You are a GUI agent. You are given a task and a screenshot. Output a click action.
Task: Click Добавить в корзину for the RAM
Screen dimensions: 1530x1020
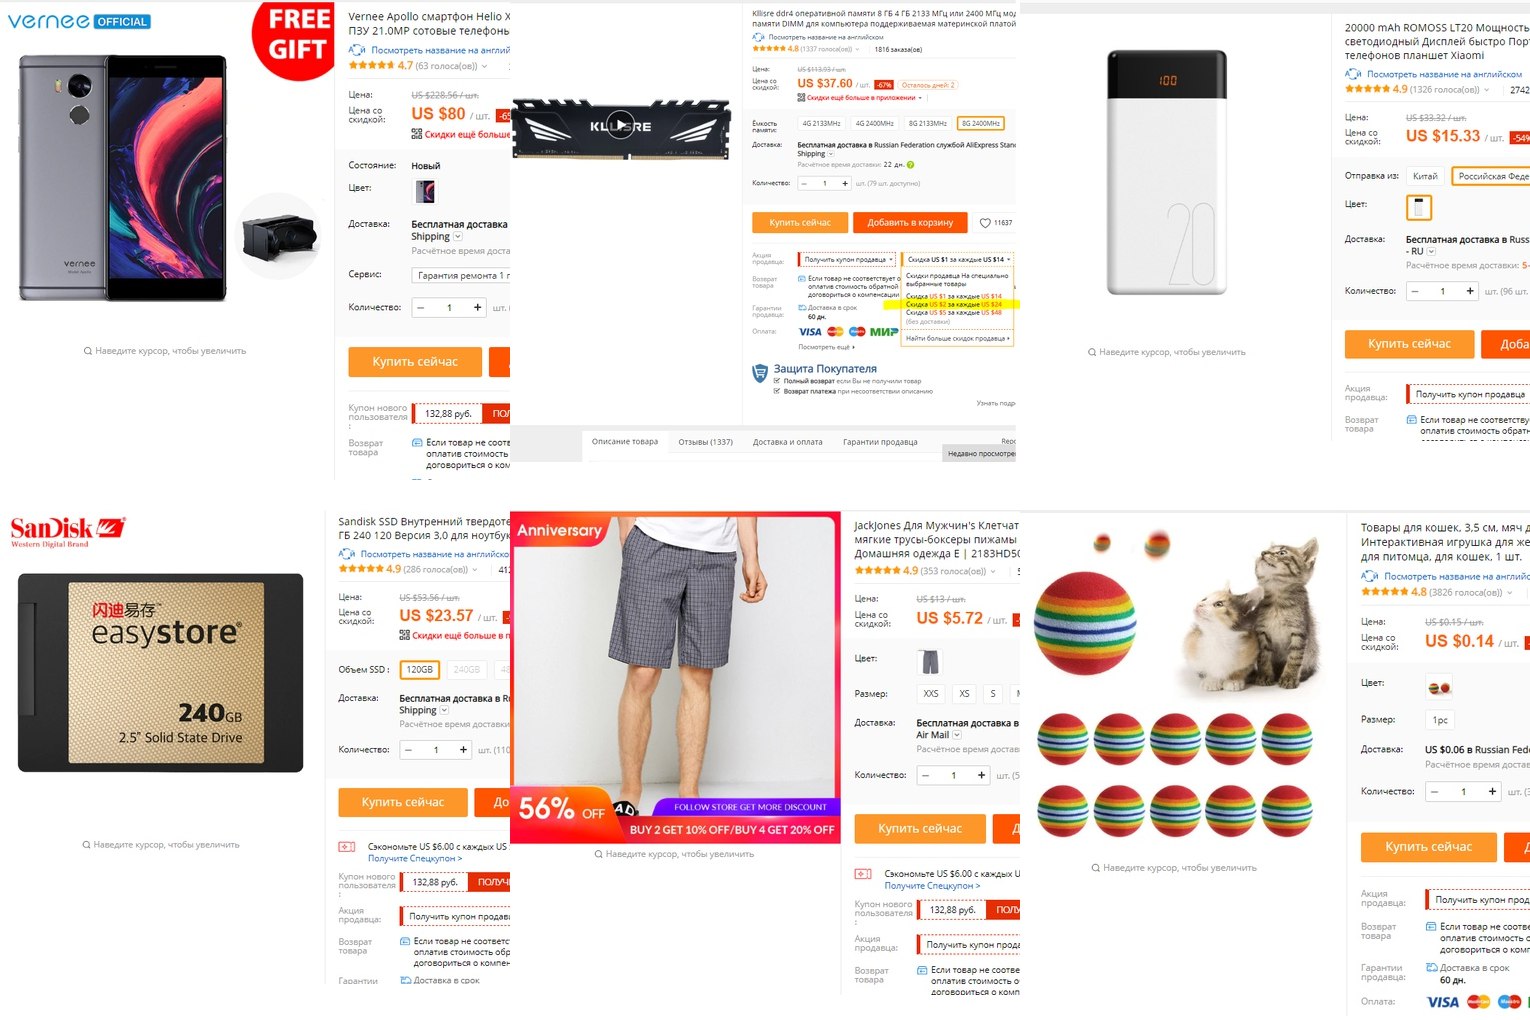tap(910, 223)
